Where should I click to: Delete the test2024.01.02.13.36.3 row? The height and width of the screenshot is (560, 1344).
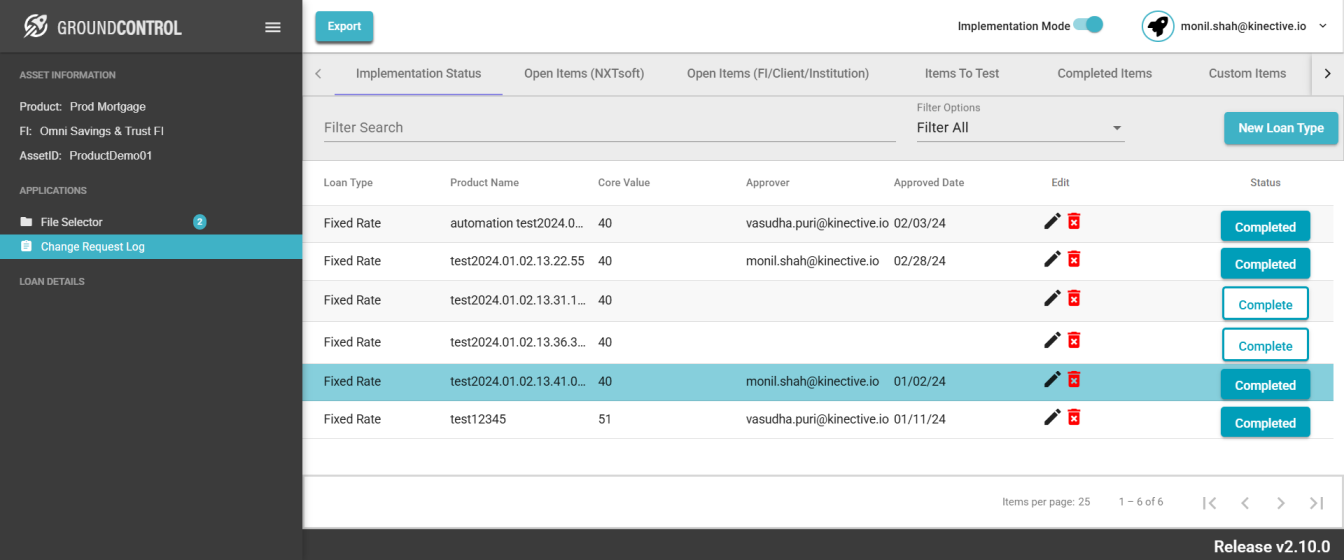click(1074, 340)
